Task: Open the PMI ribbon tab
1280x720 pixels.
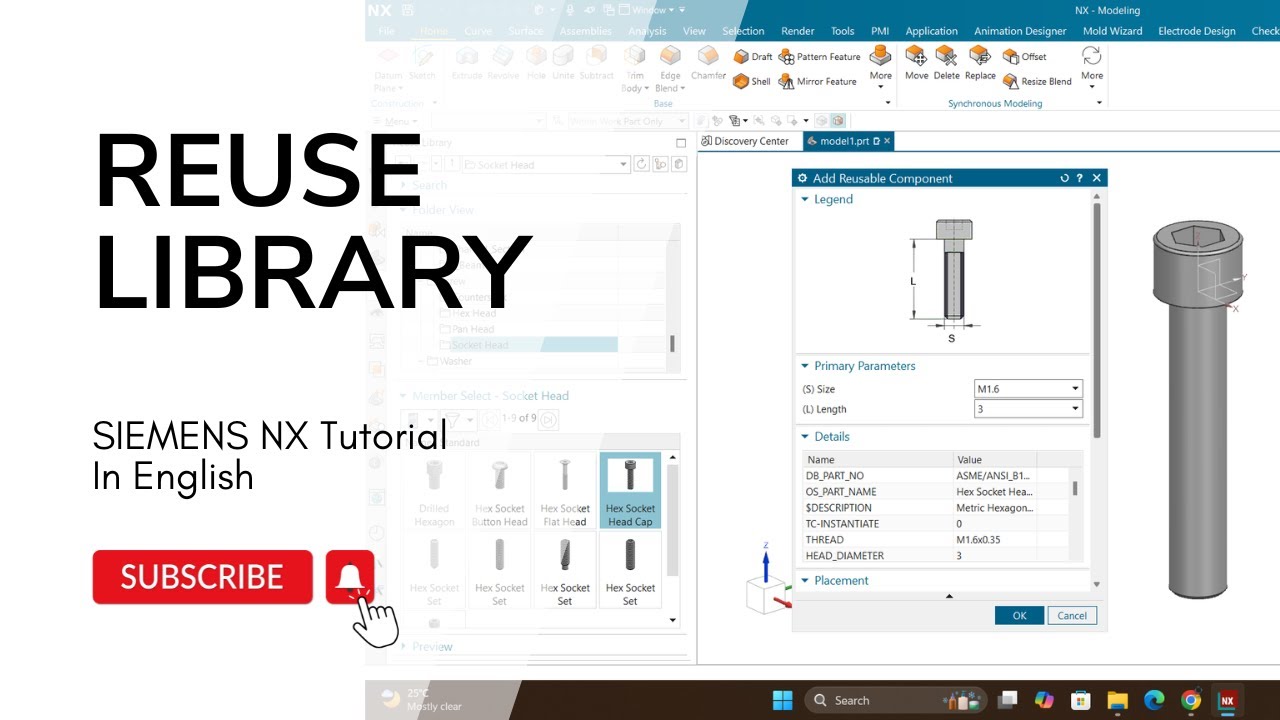Action: (880, 31)
